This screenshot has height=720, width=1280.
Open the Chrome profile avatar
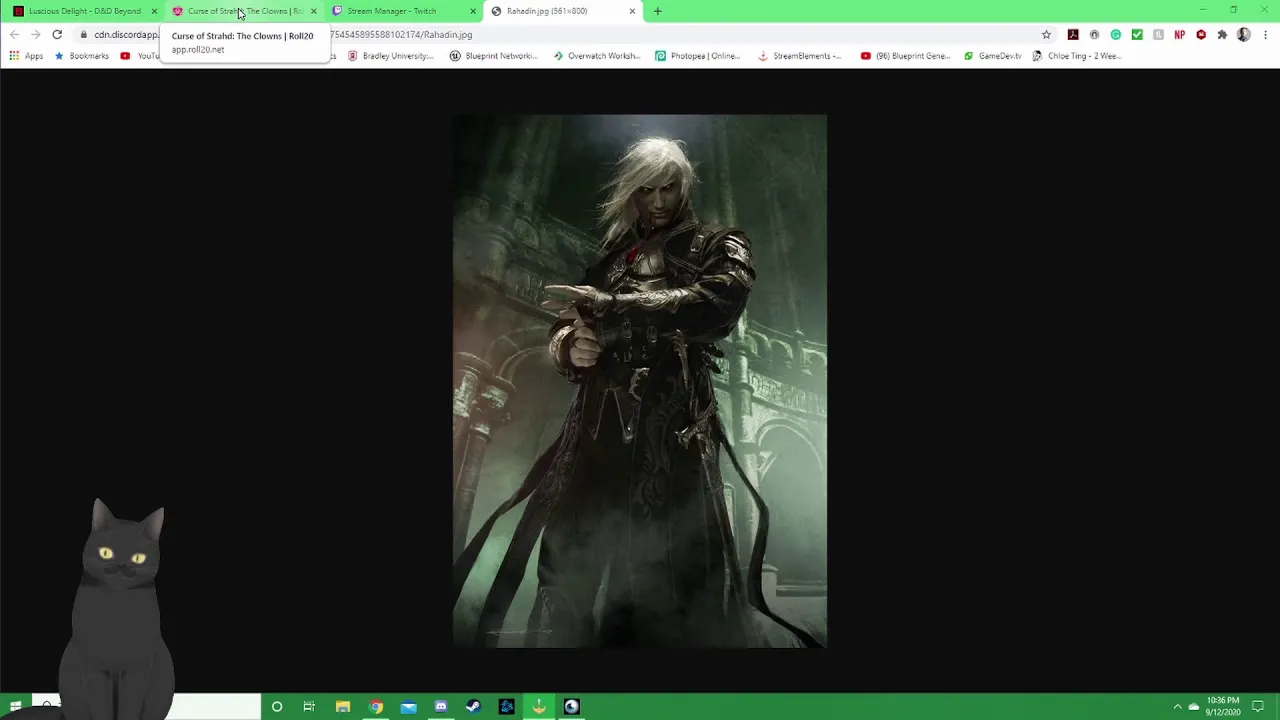(1244, 34)
